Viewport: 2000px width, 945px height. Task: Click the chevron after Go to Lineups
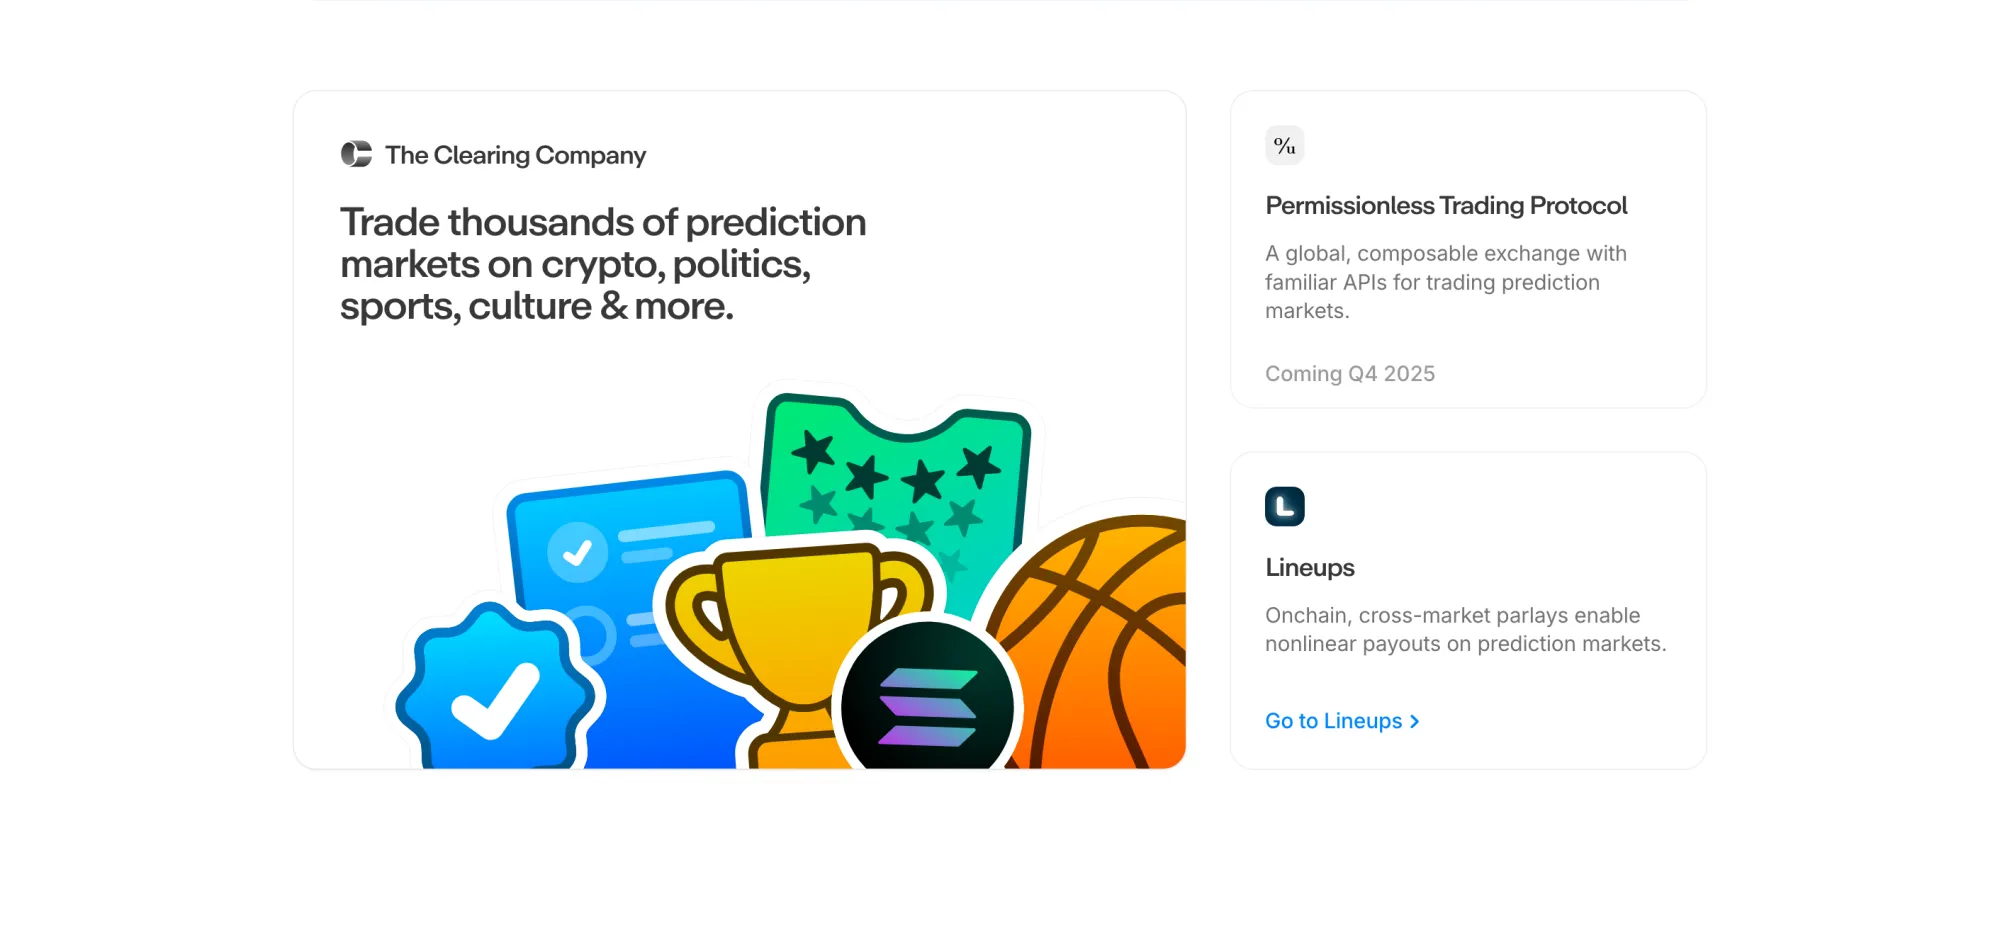[1414, 722]
